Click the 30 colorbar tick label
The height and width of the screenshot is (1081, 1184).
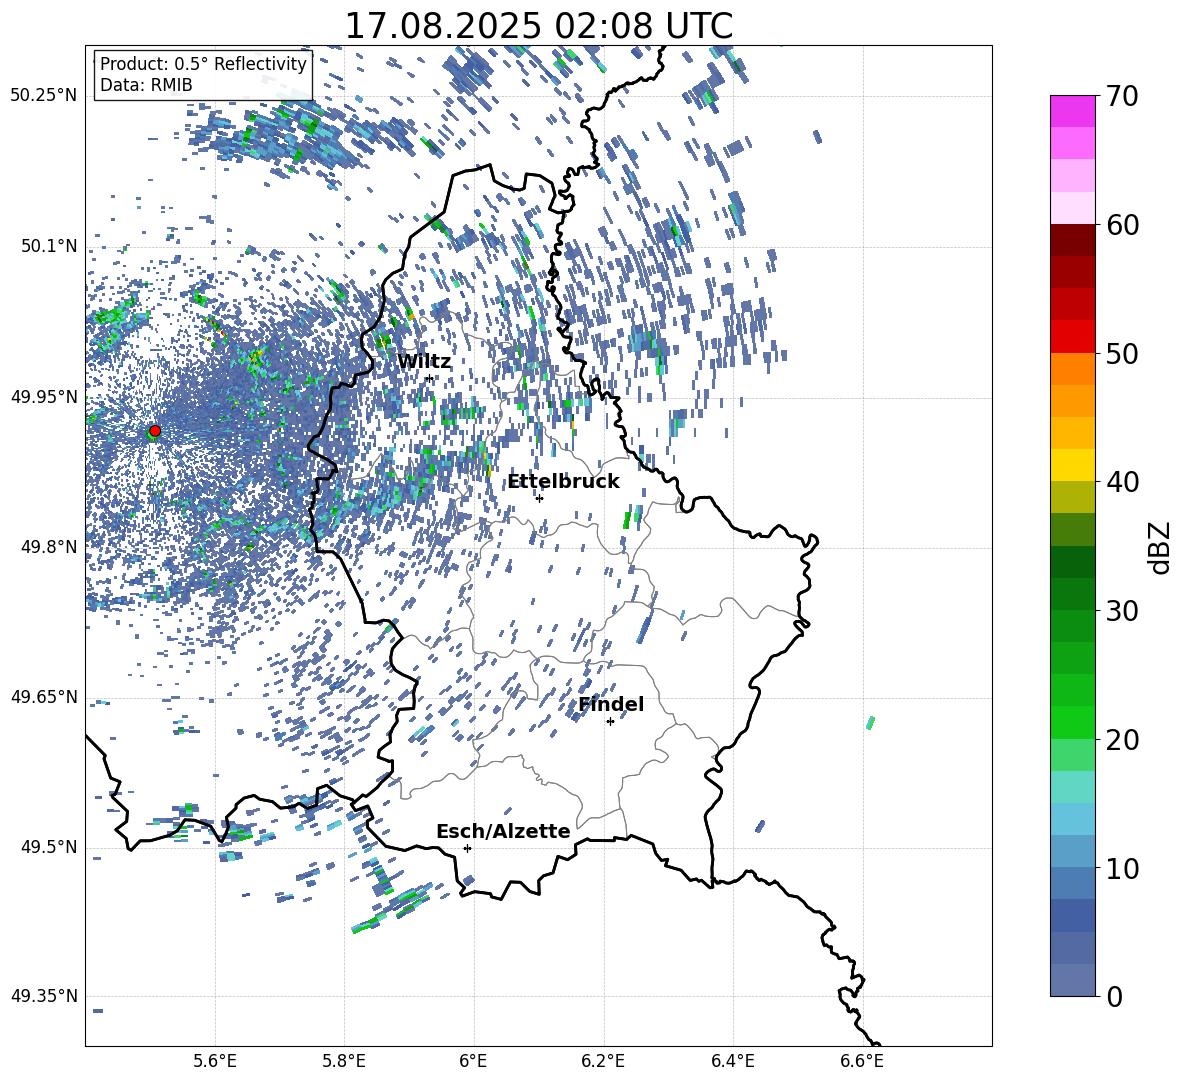[1123, 611]
